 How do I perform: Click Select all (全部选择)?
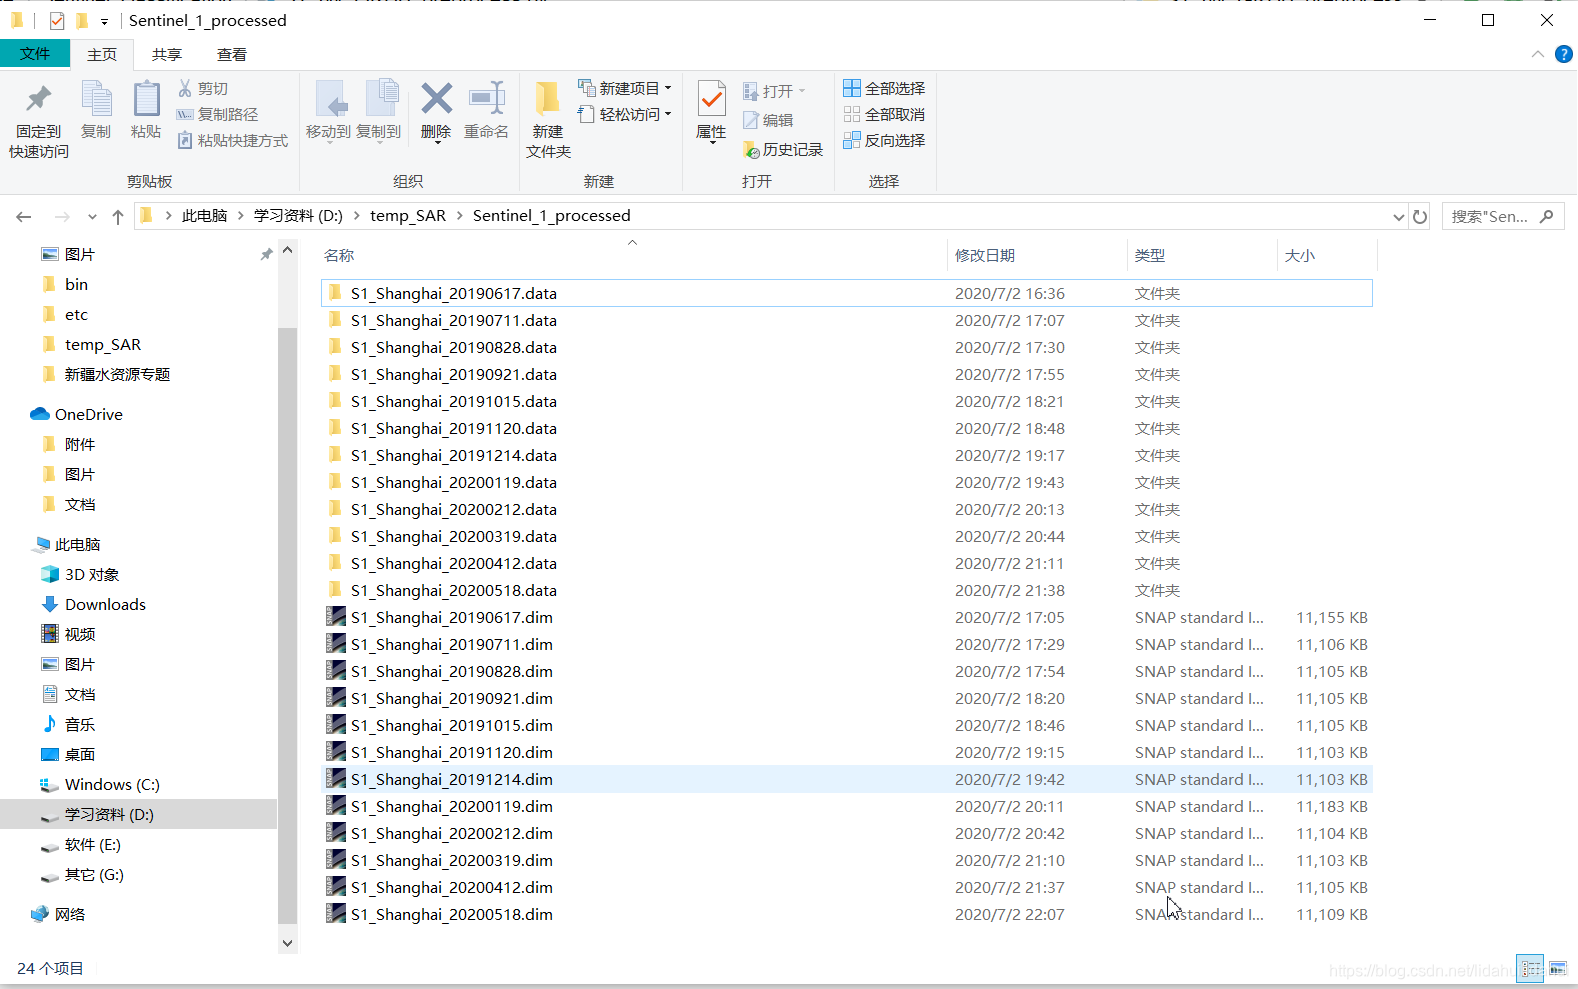tap(884, 88)
